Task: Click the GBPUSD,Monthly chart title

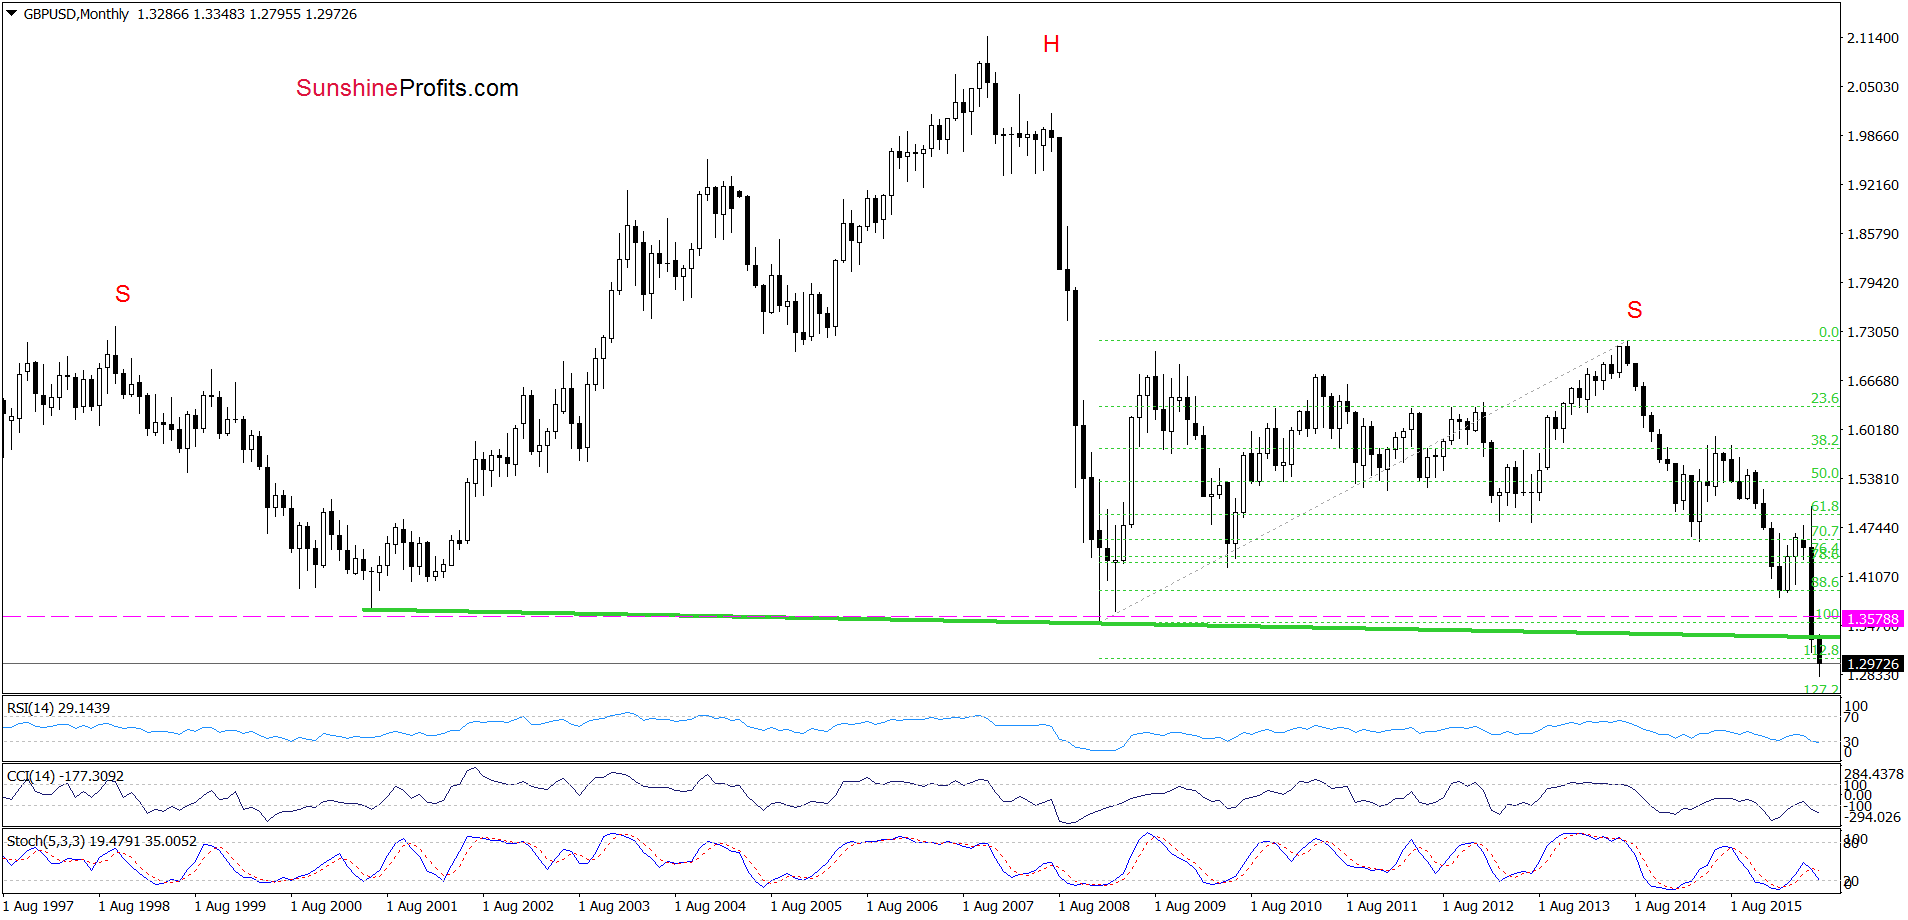Action: click(x=76, y=14)
